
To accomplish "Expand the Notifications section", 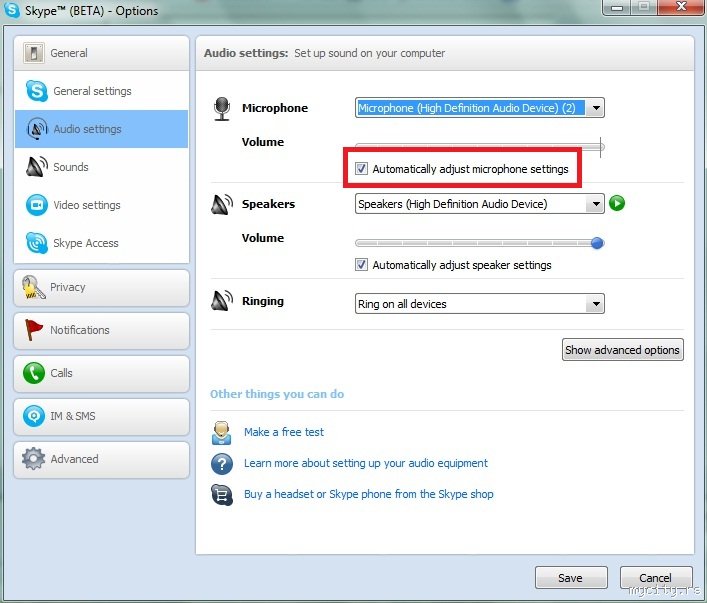I will click(101, 331).
